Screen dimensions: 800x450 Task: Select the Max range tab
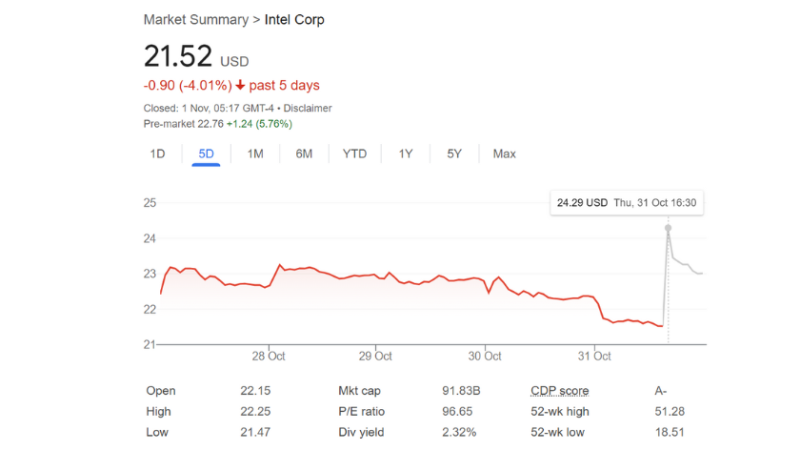coord(504,154)
